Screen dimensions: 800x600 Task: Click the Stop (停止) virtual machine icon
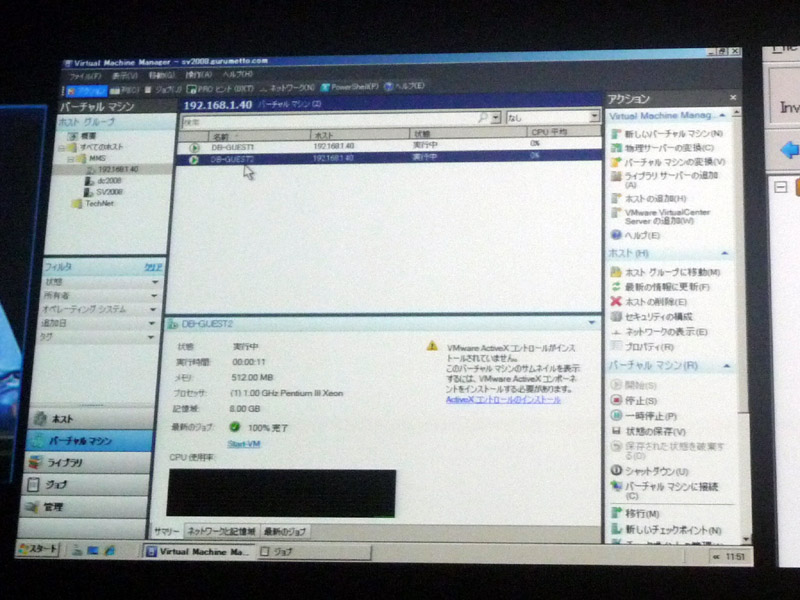(616, 401)
